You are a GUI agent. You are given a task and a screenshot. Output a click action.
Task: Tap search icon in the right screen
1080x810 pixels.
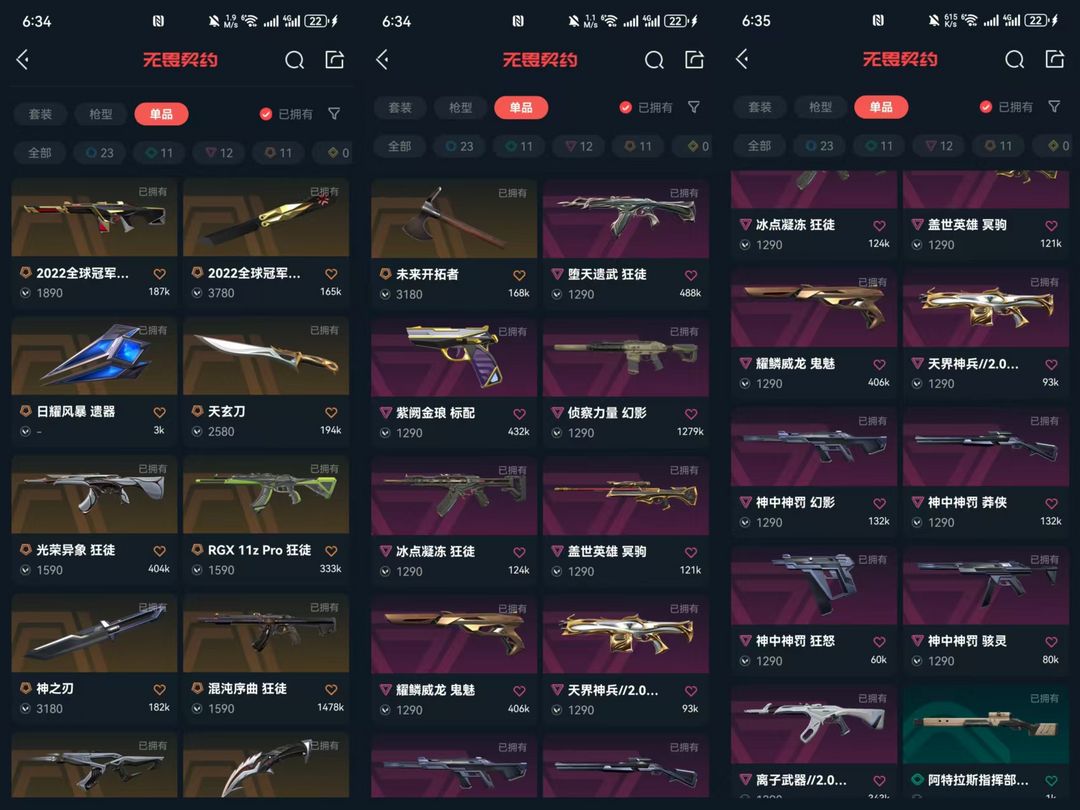click(1015, 60)
